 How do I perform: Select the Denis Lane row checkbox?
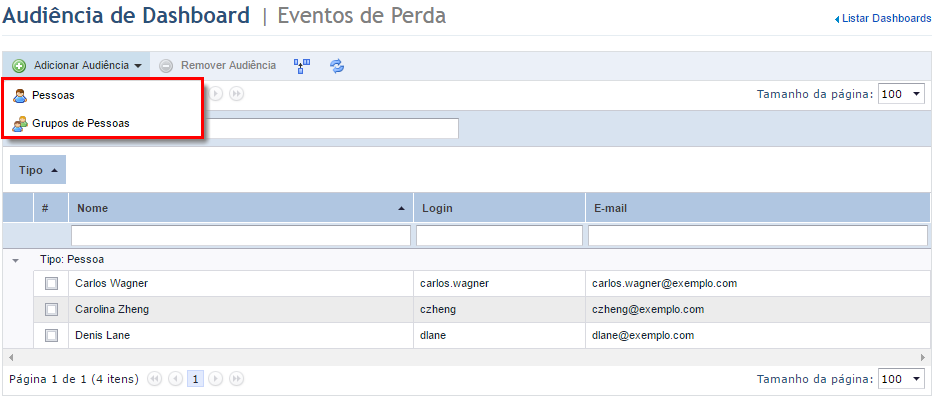[52, 336]
